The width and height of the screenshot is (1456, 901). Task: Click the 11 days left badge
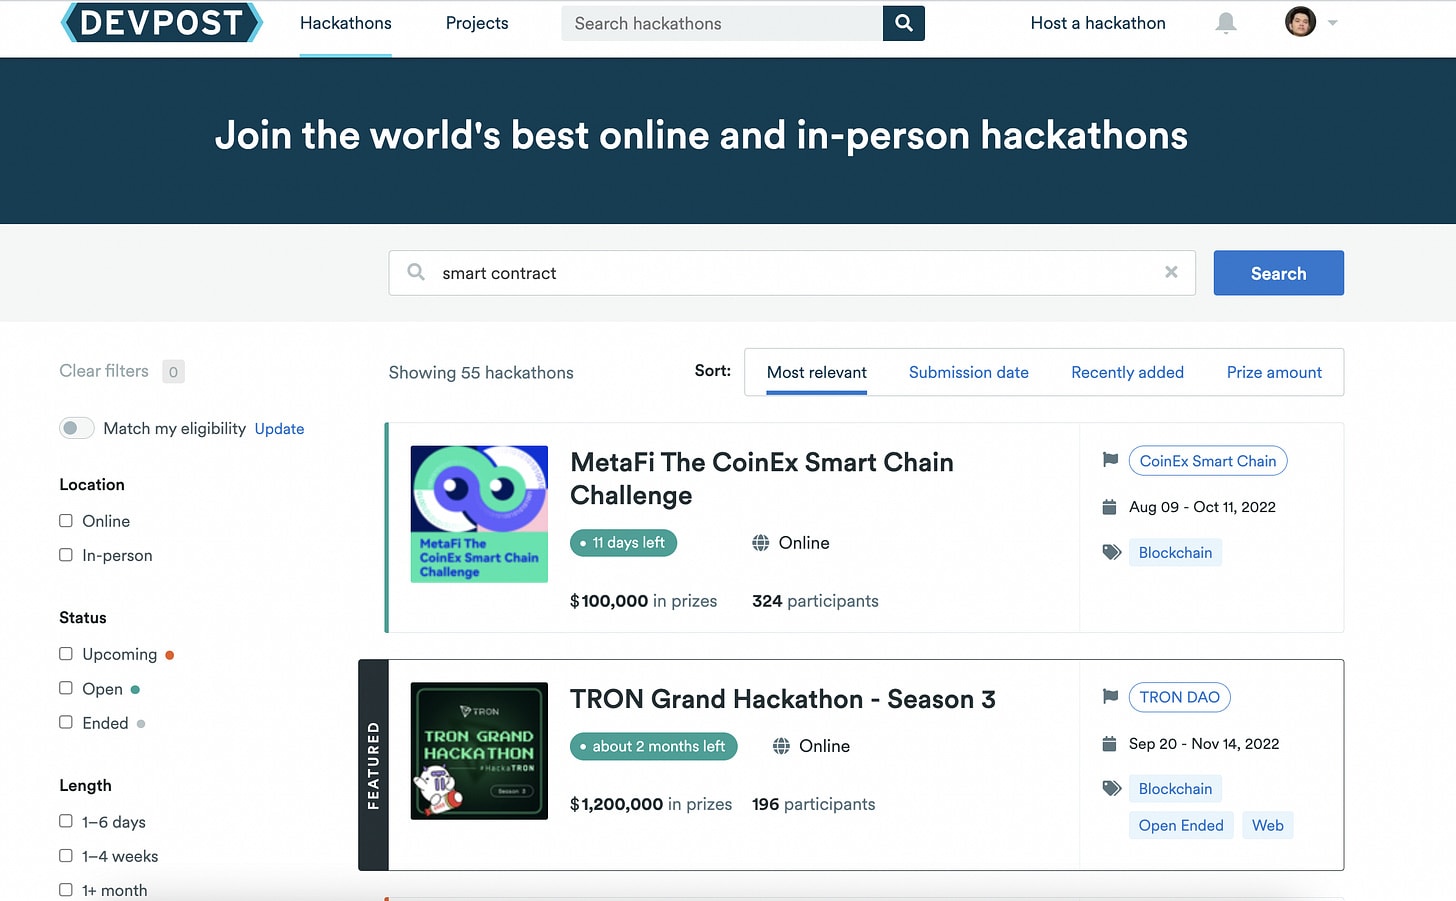point(624,543)
